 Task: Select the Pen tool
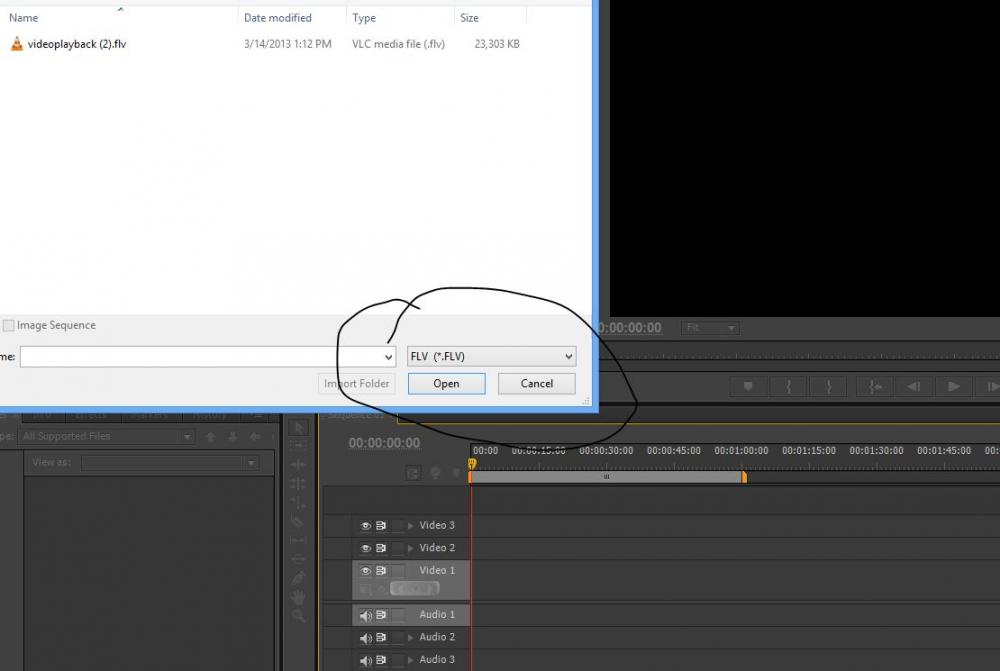click(x=298, y=578)
